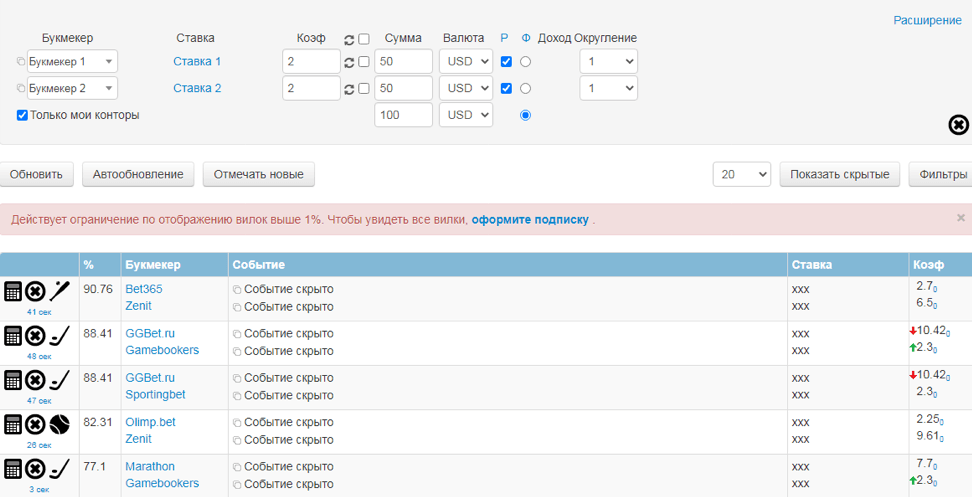Open the Olimp.bet bookmaker link

pos(151,422)
